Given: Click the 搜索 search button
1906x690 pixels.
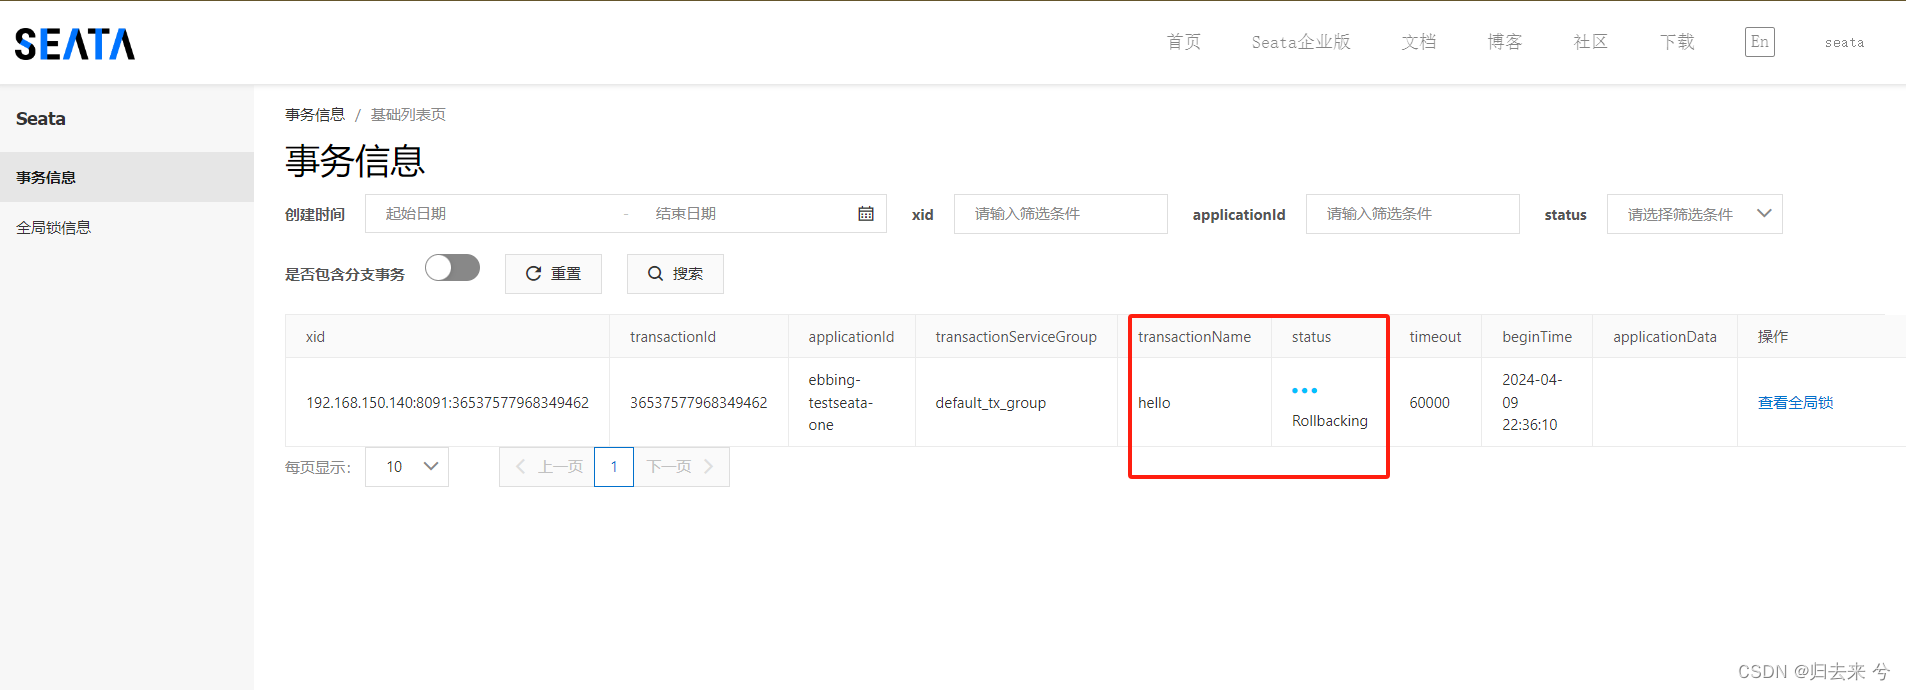Looking at the screenshot, I should [x=675, y=274].
